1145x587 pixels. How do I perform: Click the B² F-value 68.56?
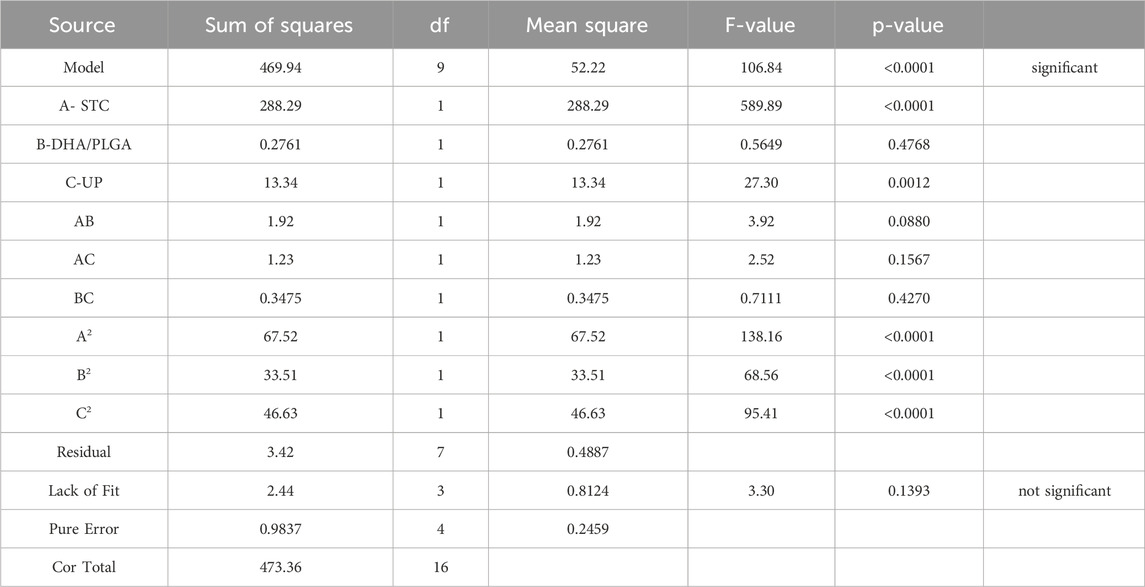click(761, 375)
